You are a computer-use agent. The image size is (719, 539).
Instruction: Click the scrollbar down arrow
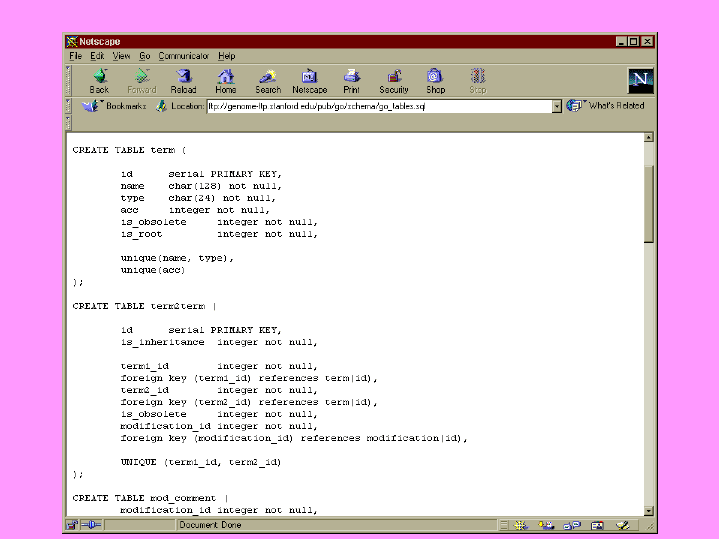click(649, 510)
